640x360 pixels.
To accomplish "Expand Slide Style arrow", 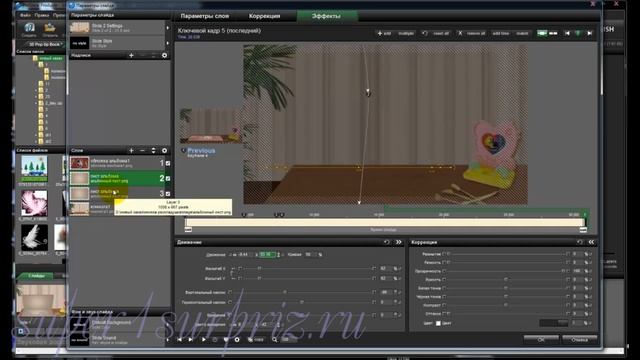I will click(167, 43).
